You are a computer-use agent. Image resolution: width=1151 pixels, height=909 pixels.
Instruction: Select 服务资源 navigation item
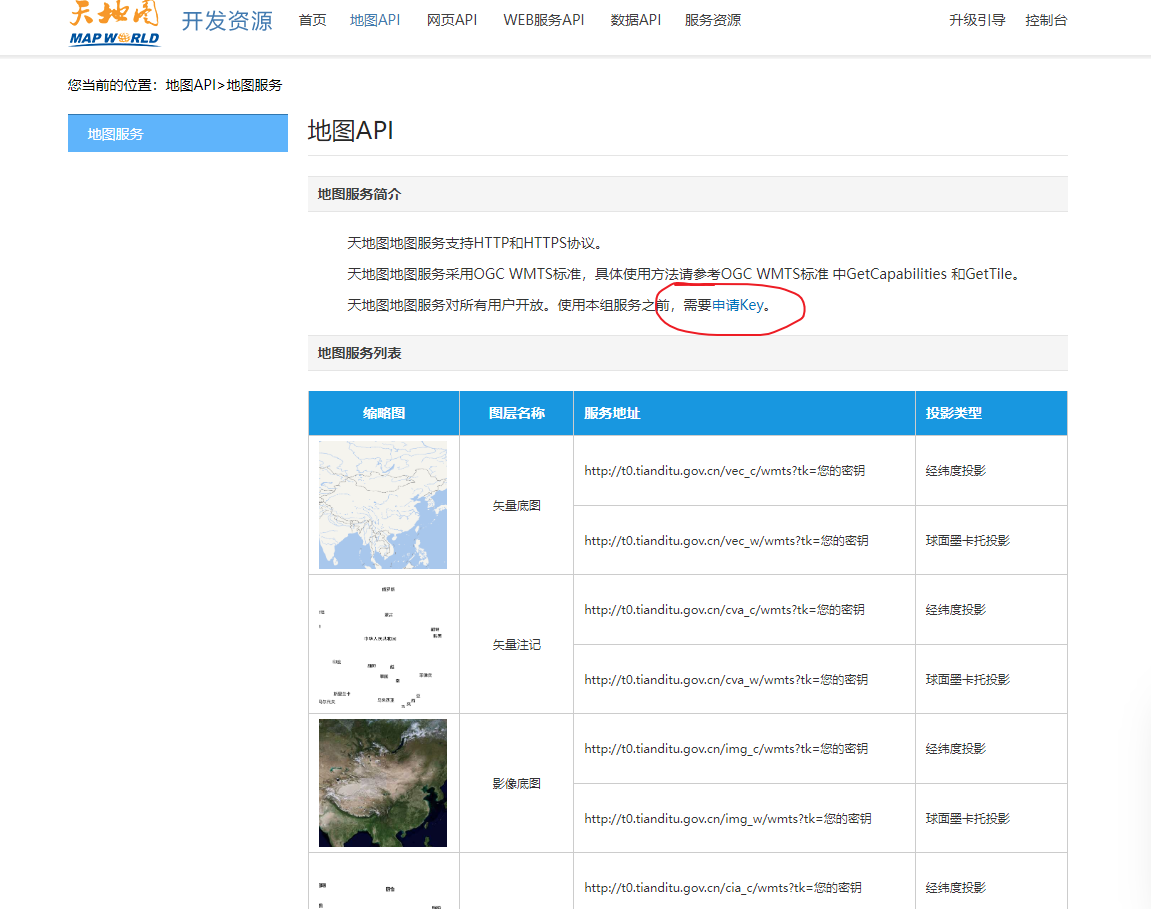point(712,20)
